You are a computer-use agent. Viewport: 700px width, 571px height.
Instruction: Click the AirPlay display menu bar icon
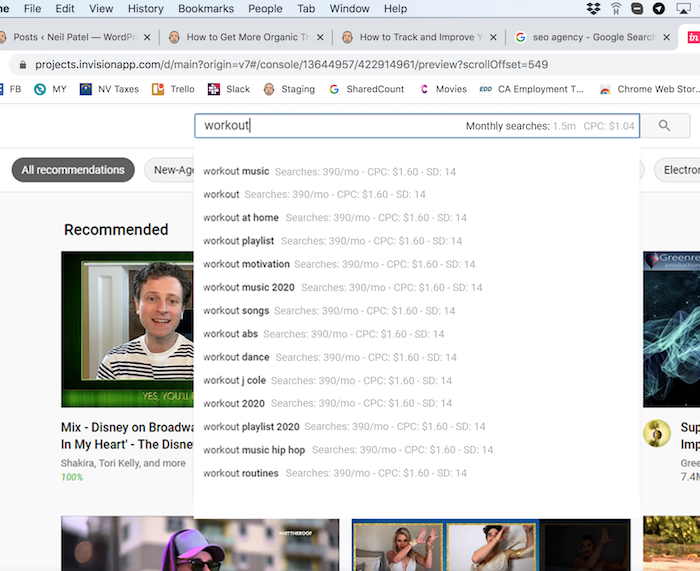(x=683, y=8)
